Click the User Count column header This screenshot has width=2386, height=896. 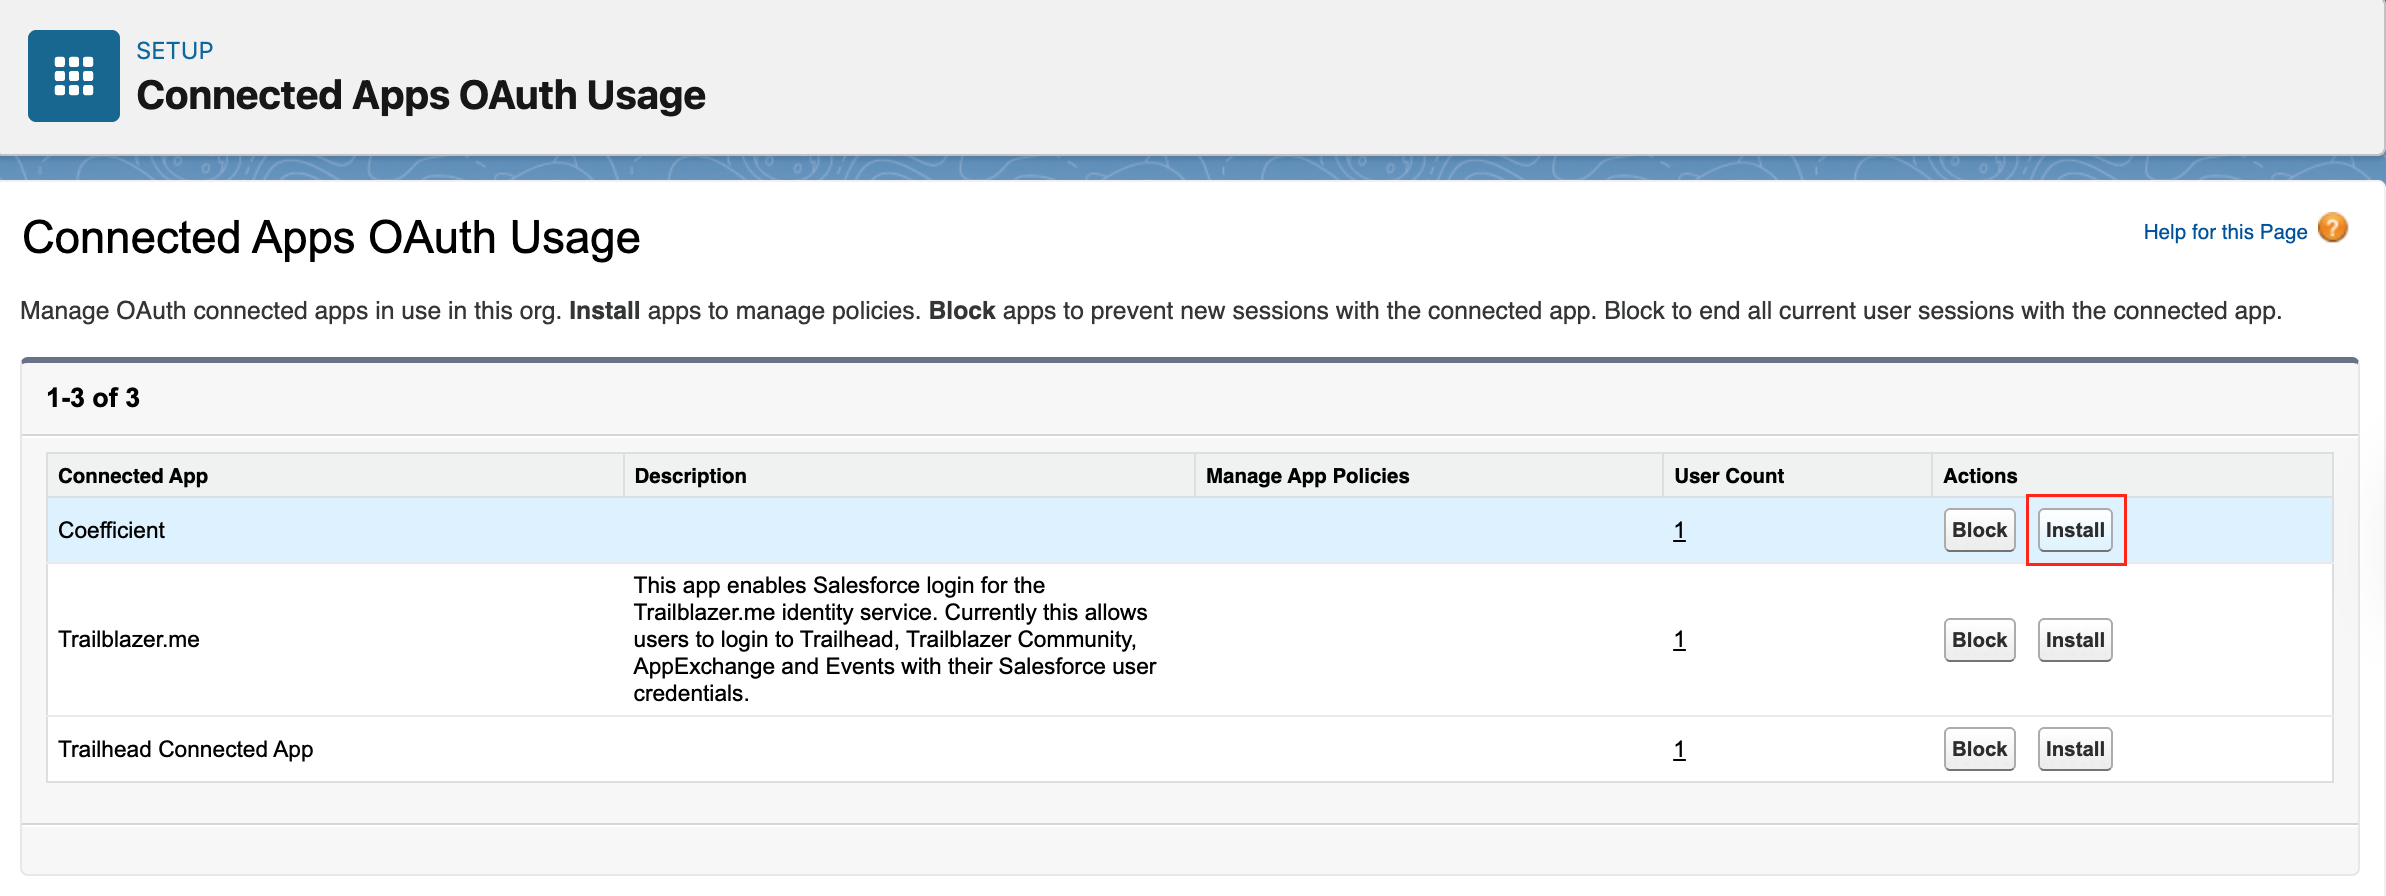[1797, 476]
